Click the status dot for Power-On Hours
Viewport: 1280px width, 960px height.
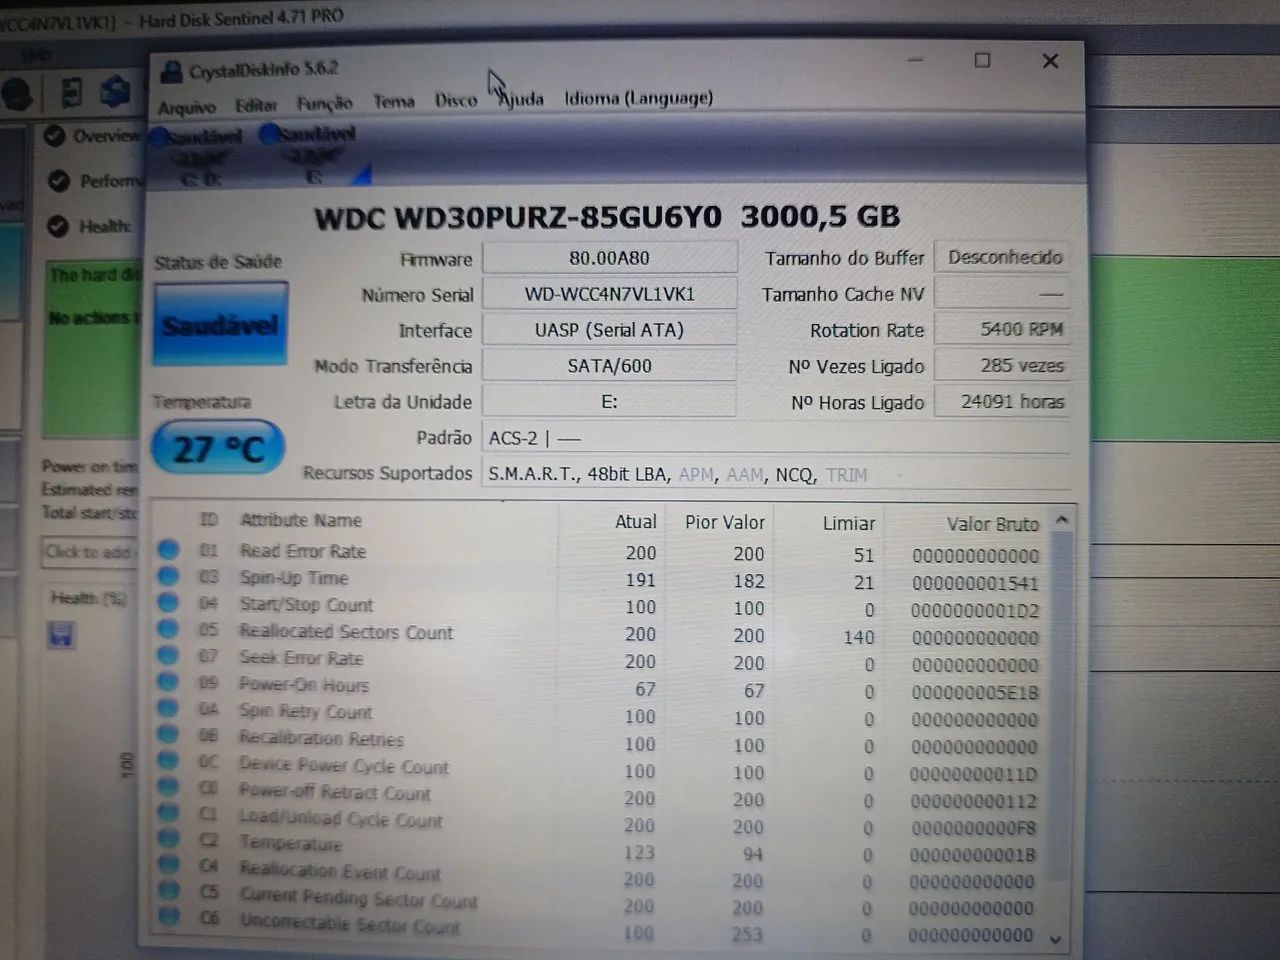click(168, 682)
